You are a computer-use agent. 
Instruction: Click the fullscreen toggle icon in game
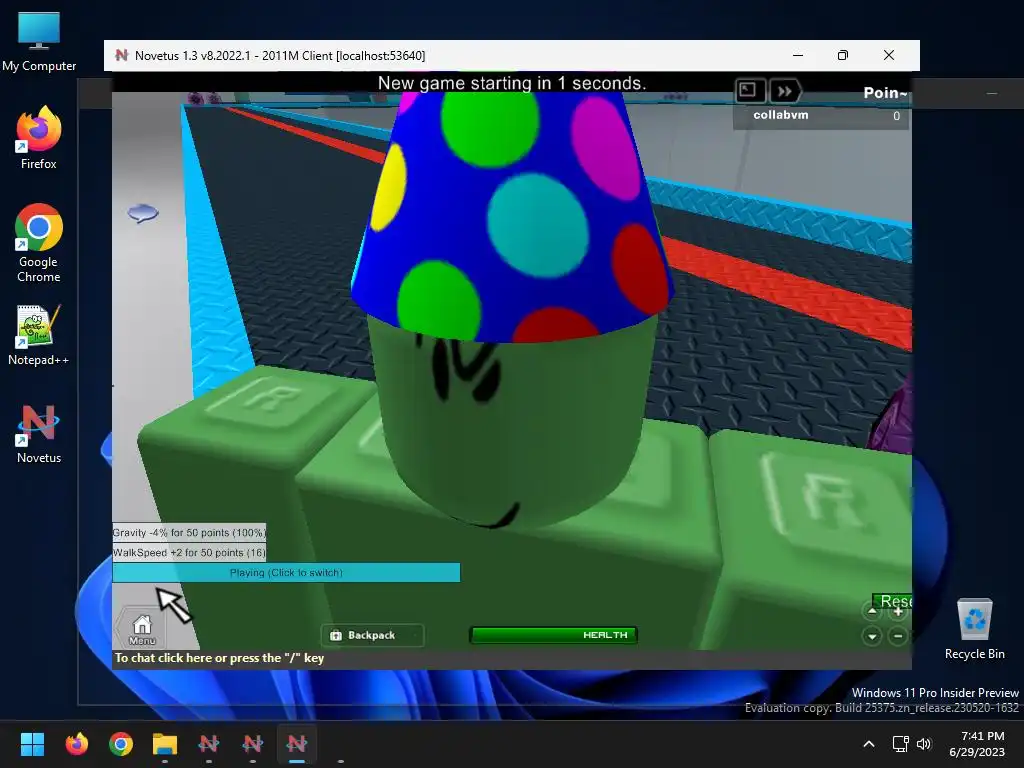[x=749, y=90]
